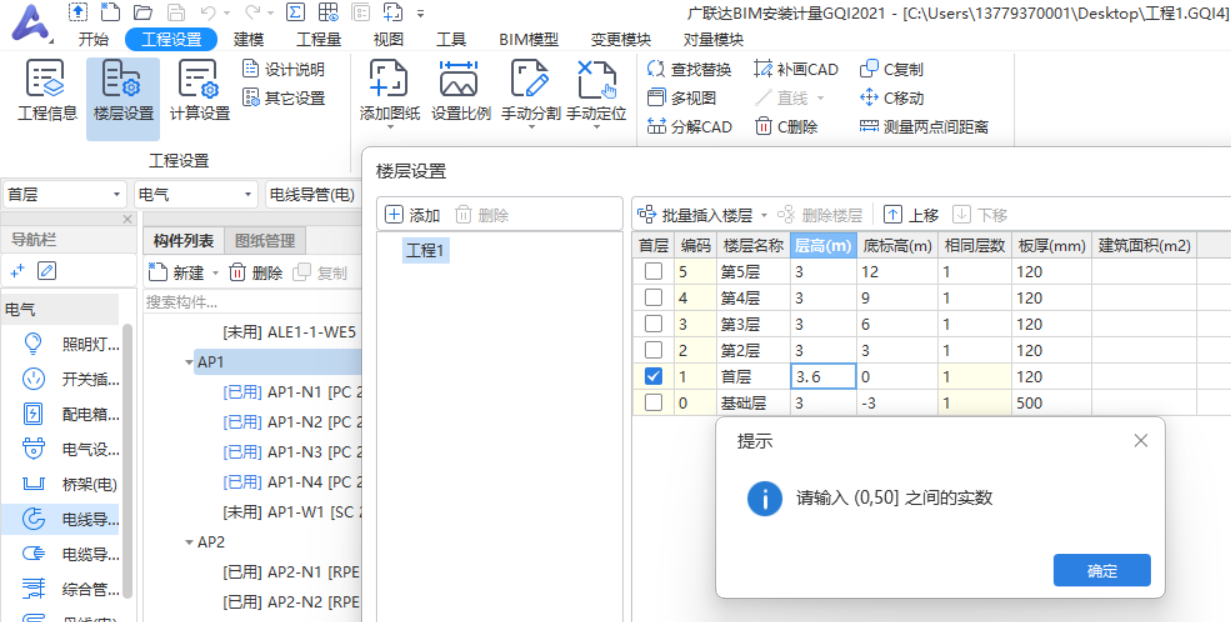Open 设置比例 scale setting tool
1231x622 pixels.
coord(460,92)
